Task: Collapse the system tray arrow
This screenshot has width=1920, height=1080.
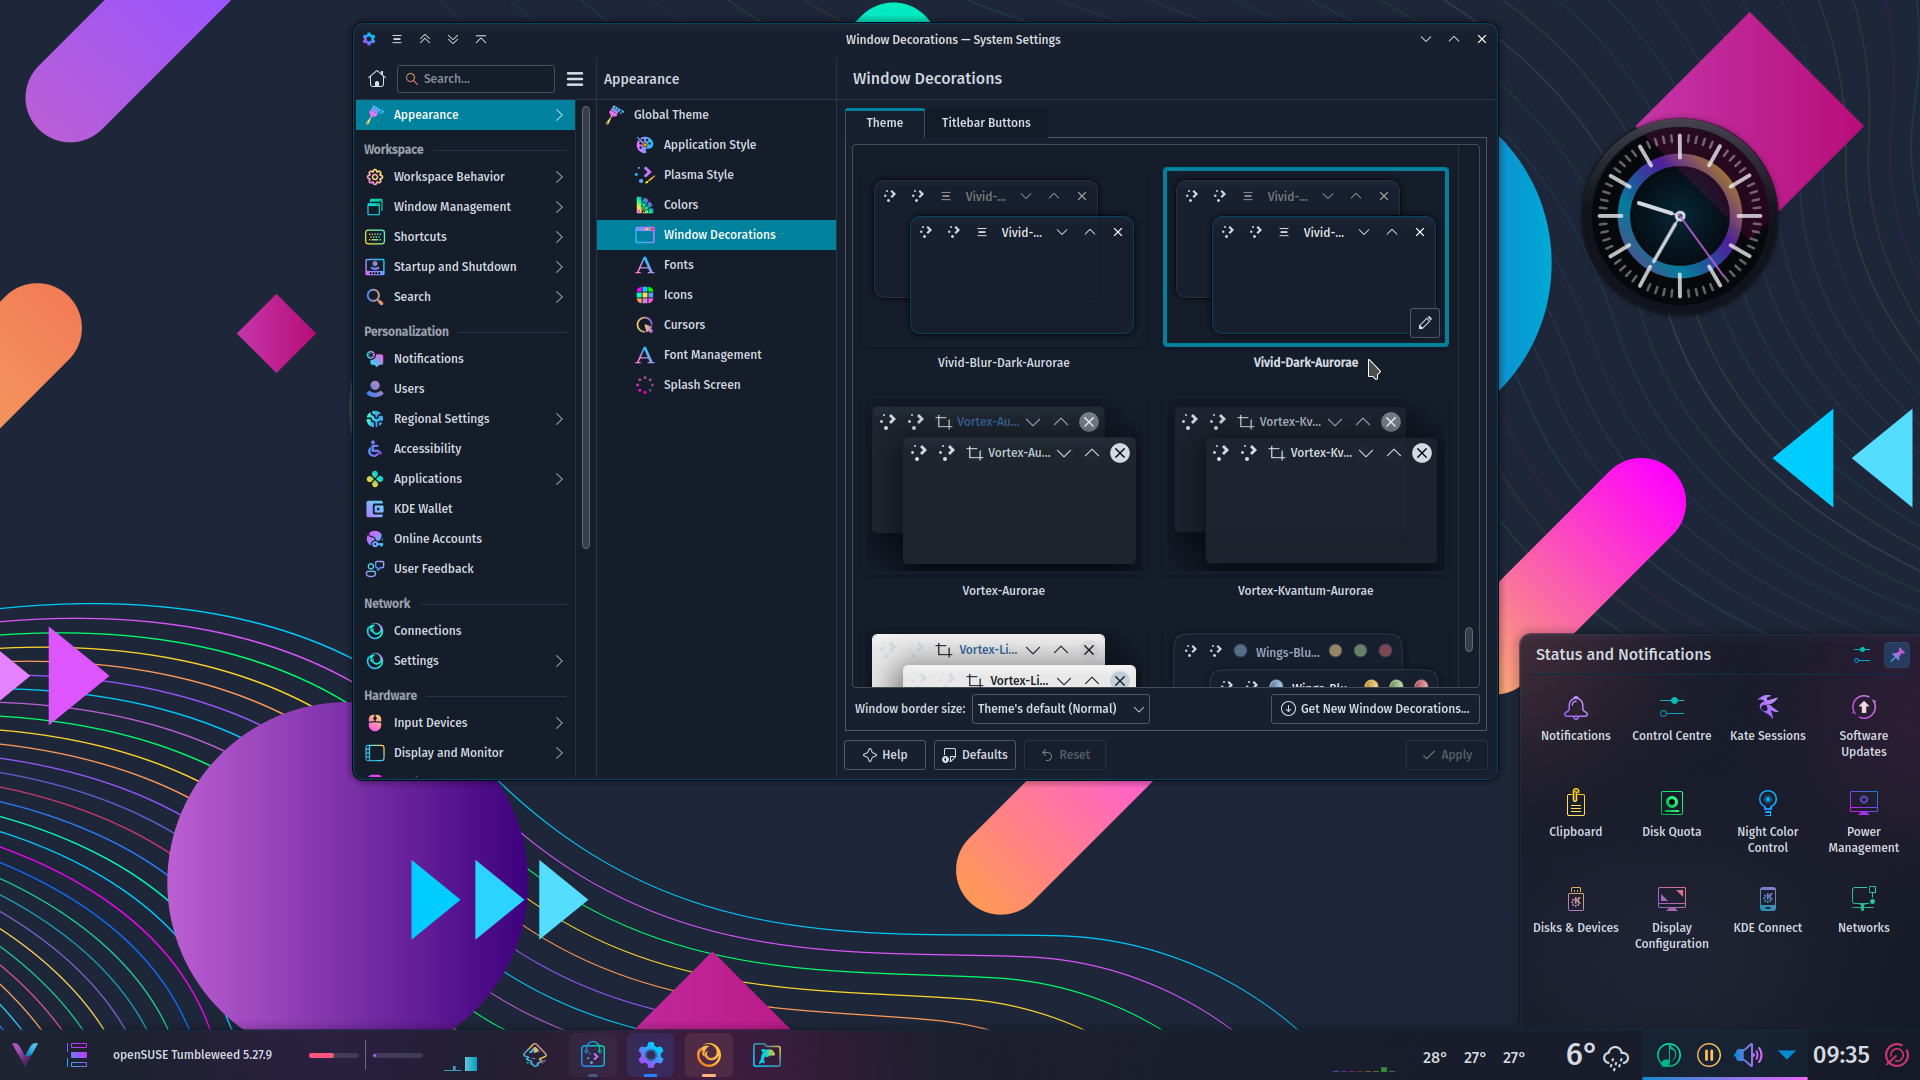Action: tap(1787, 1055)
